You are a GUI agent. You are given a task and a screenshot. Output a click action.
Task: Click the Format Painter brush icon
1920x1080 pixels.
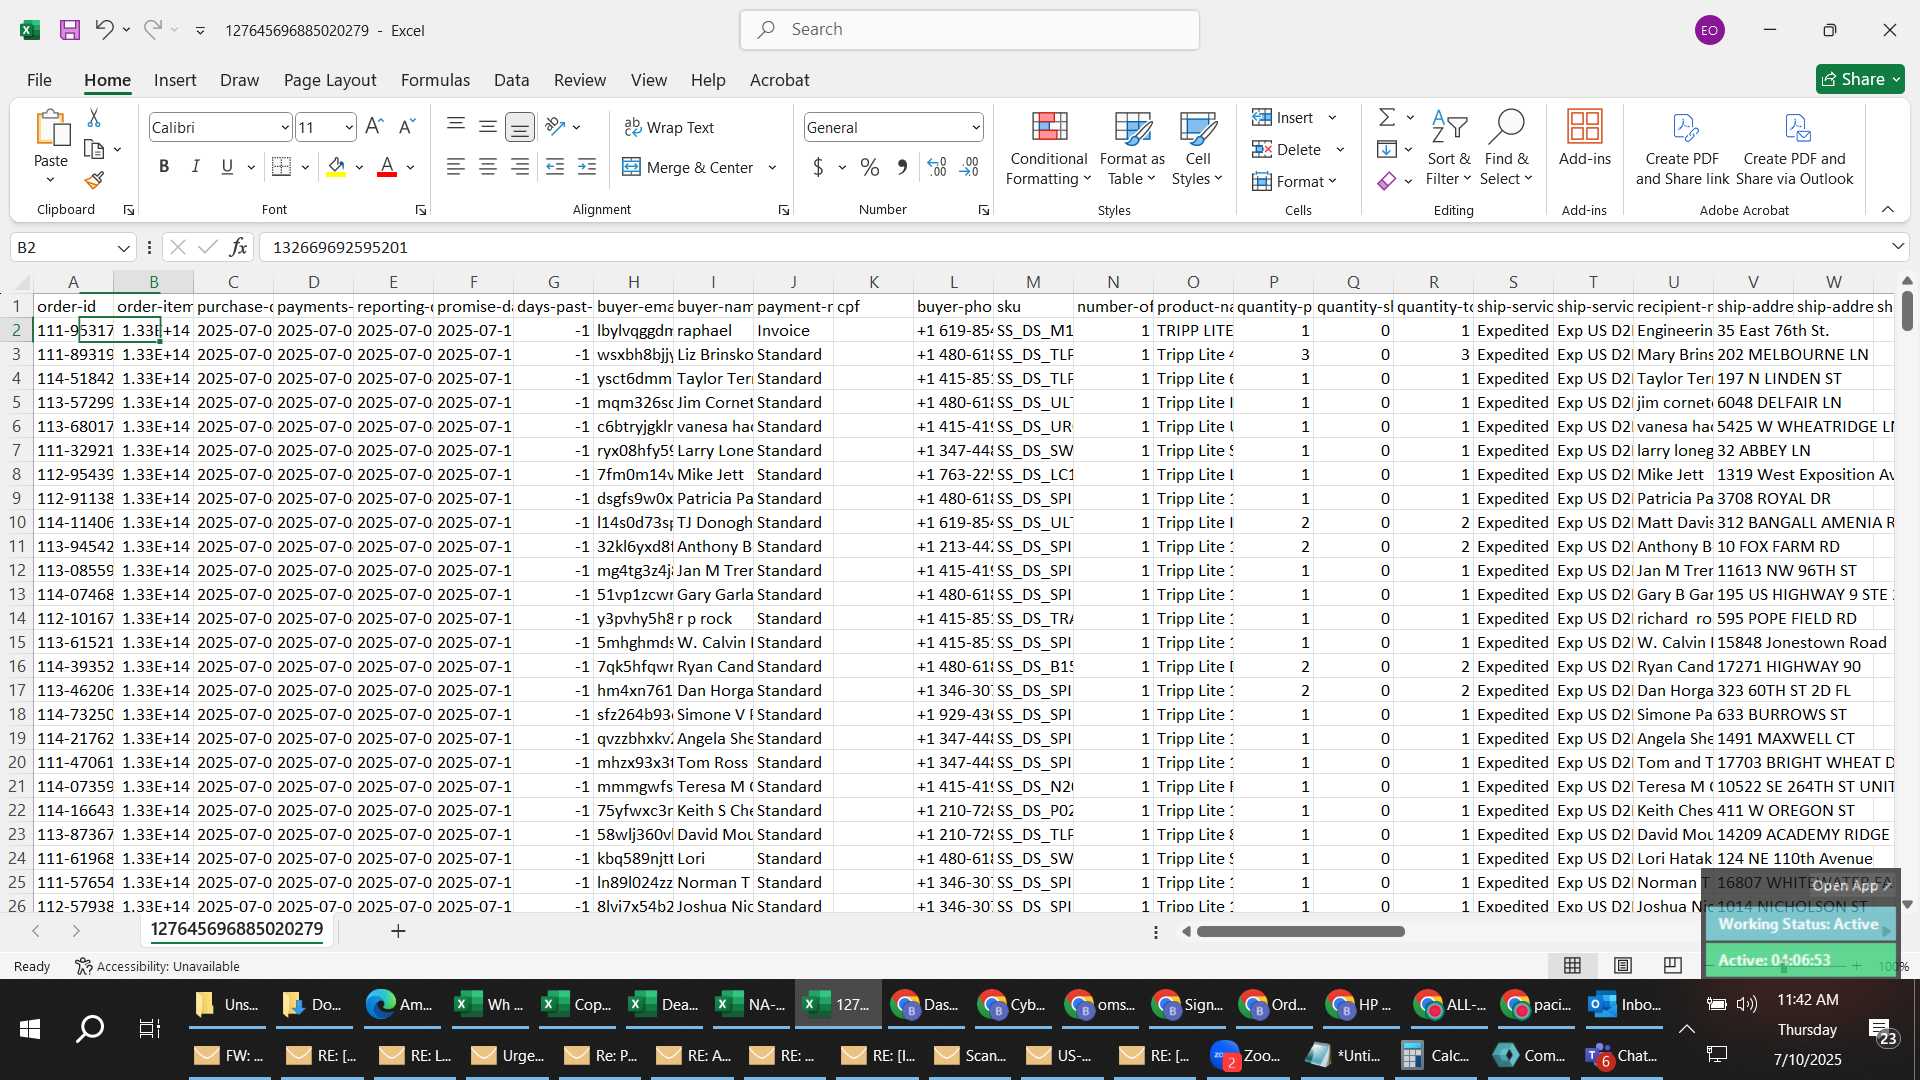click(94, 180)
